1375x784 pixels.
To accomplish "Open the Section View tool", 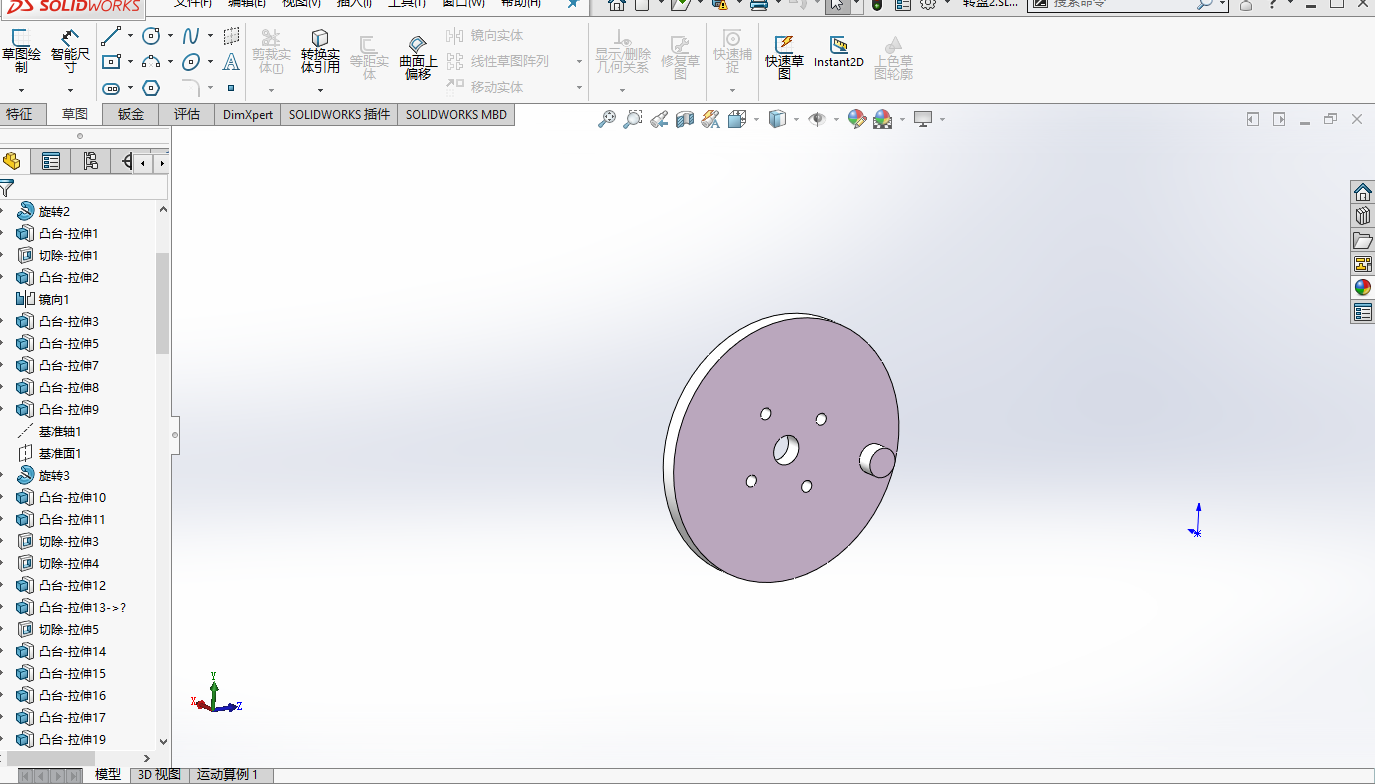I will click(685, 120).
